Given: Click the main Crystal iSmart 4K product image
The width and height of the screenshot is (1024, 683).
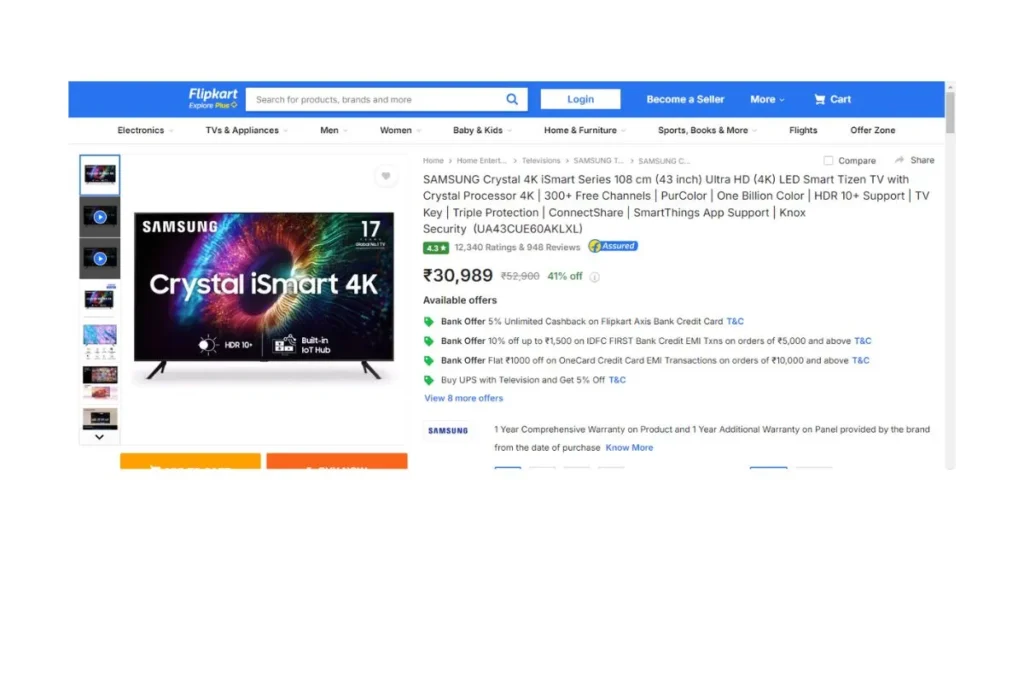Looking at the screenshot, I should pos(264,295).
